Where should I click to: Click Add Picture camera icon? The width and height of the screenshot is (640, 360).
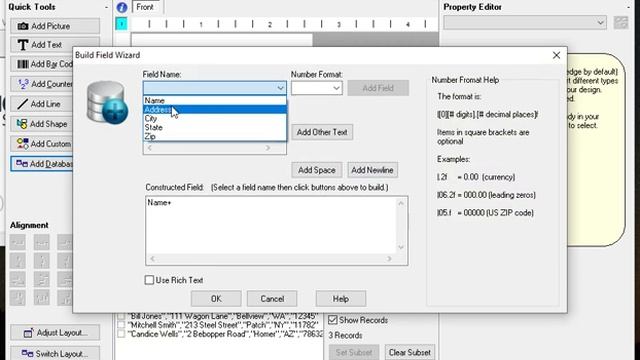click(23, 26)
